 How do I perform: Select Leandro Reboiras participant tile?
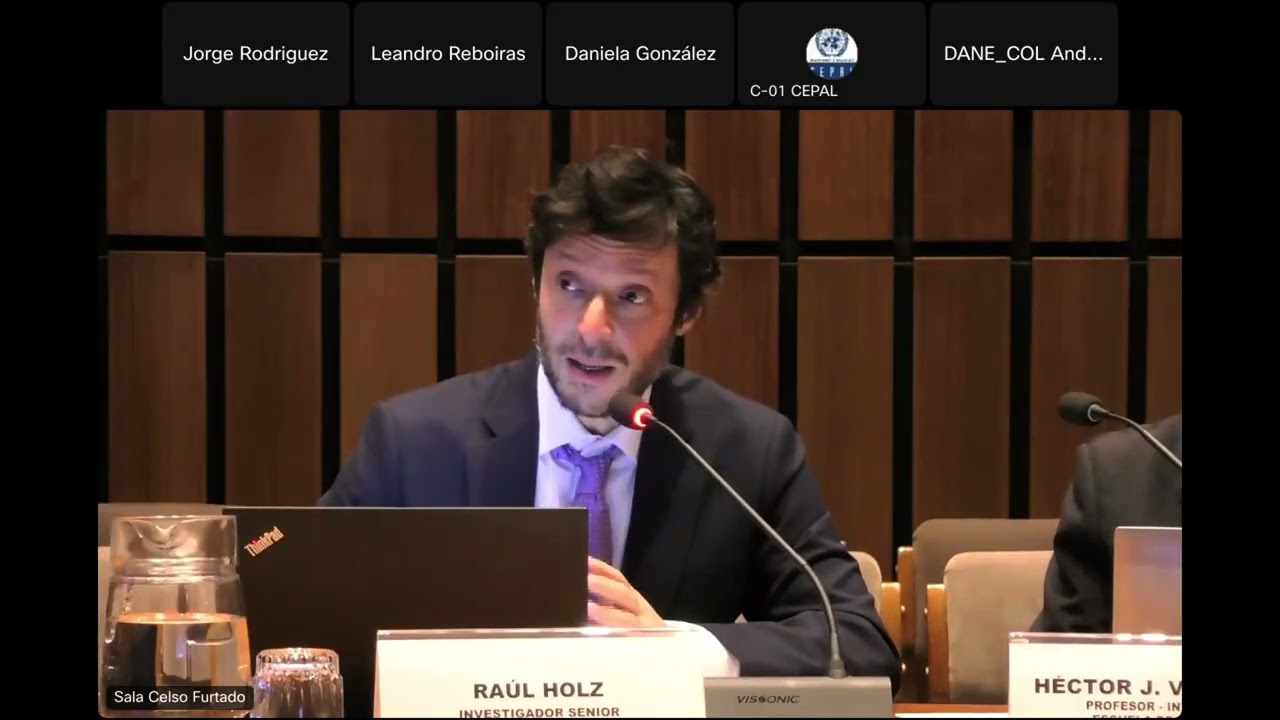448,54
